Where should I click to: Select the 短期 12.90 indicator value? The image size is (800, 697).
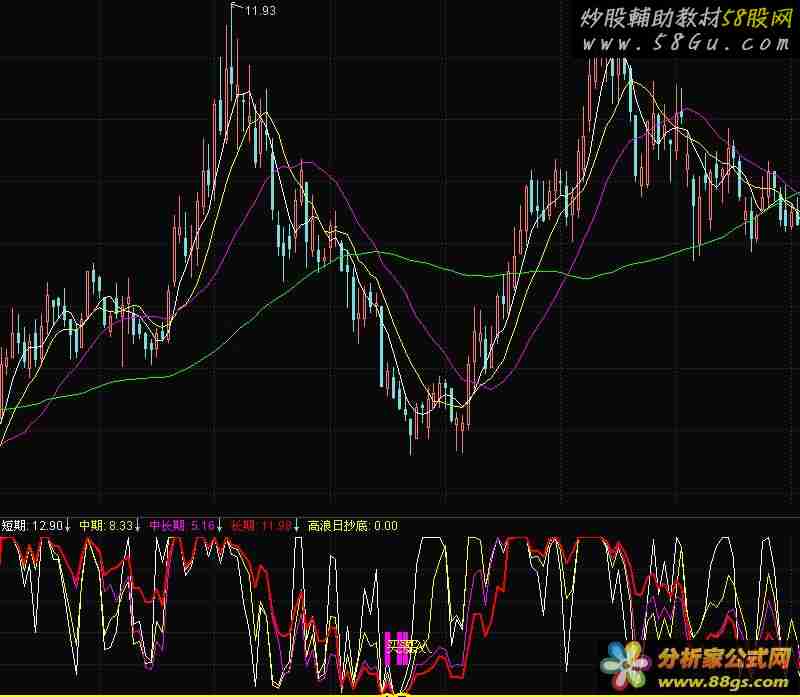point(32,526)
